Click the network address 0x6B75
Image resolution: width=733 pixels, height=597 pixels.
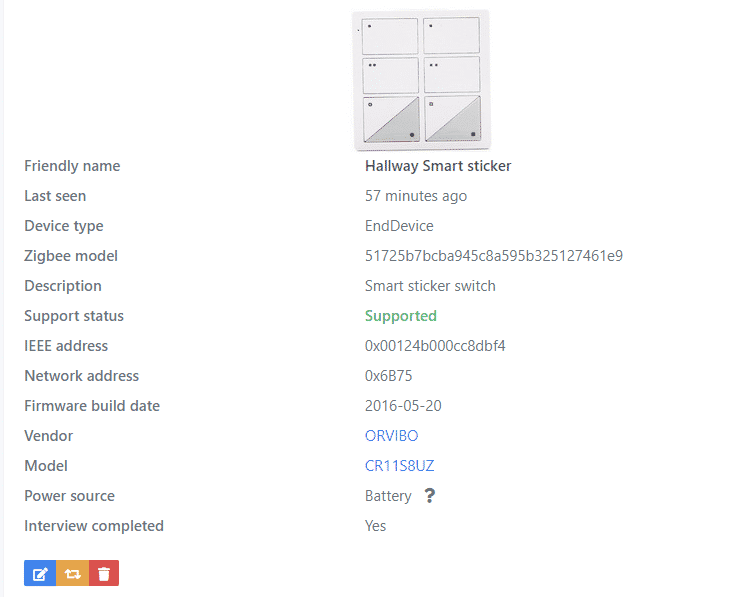coord(388,376)
